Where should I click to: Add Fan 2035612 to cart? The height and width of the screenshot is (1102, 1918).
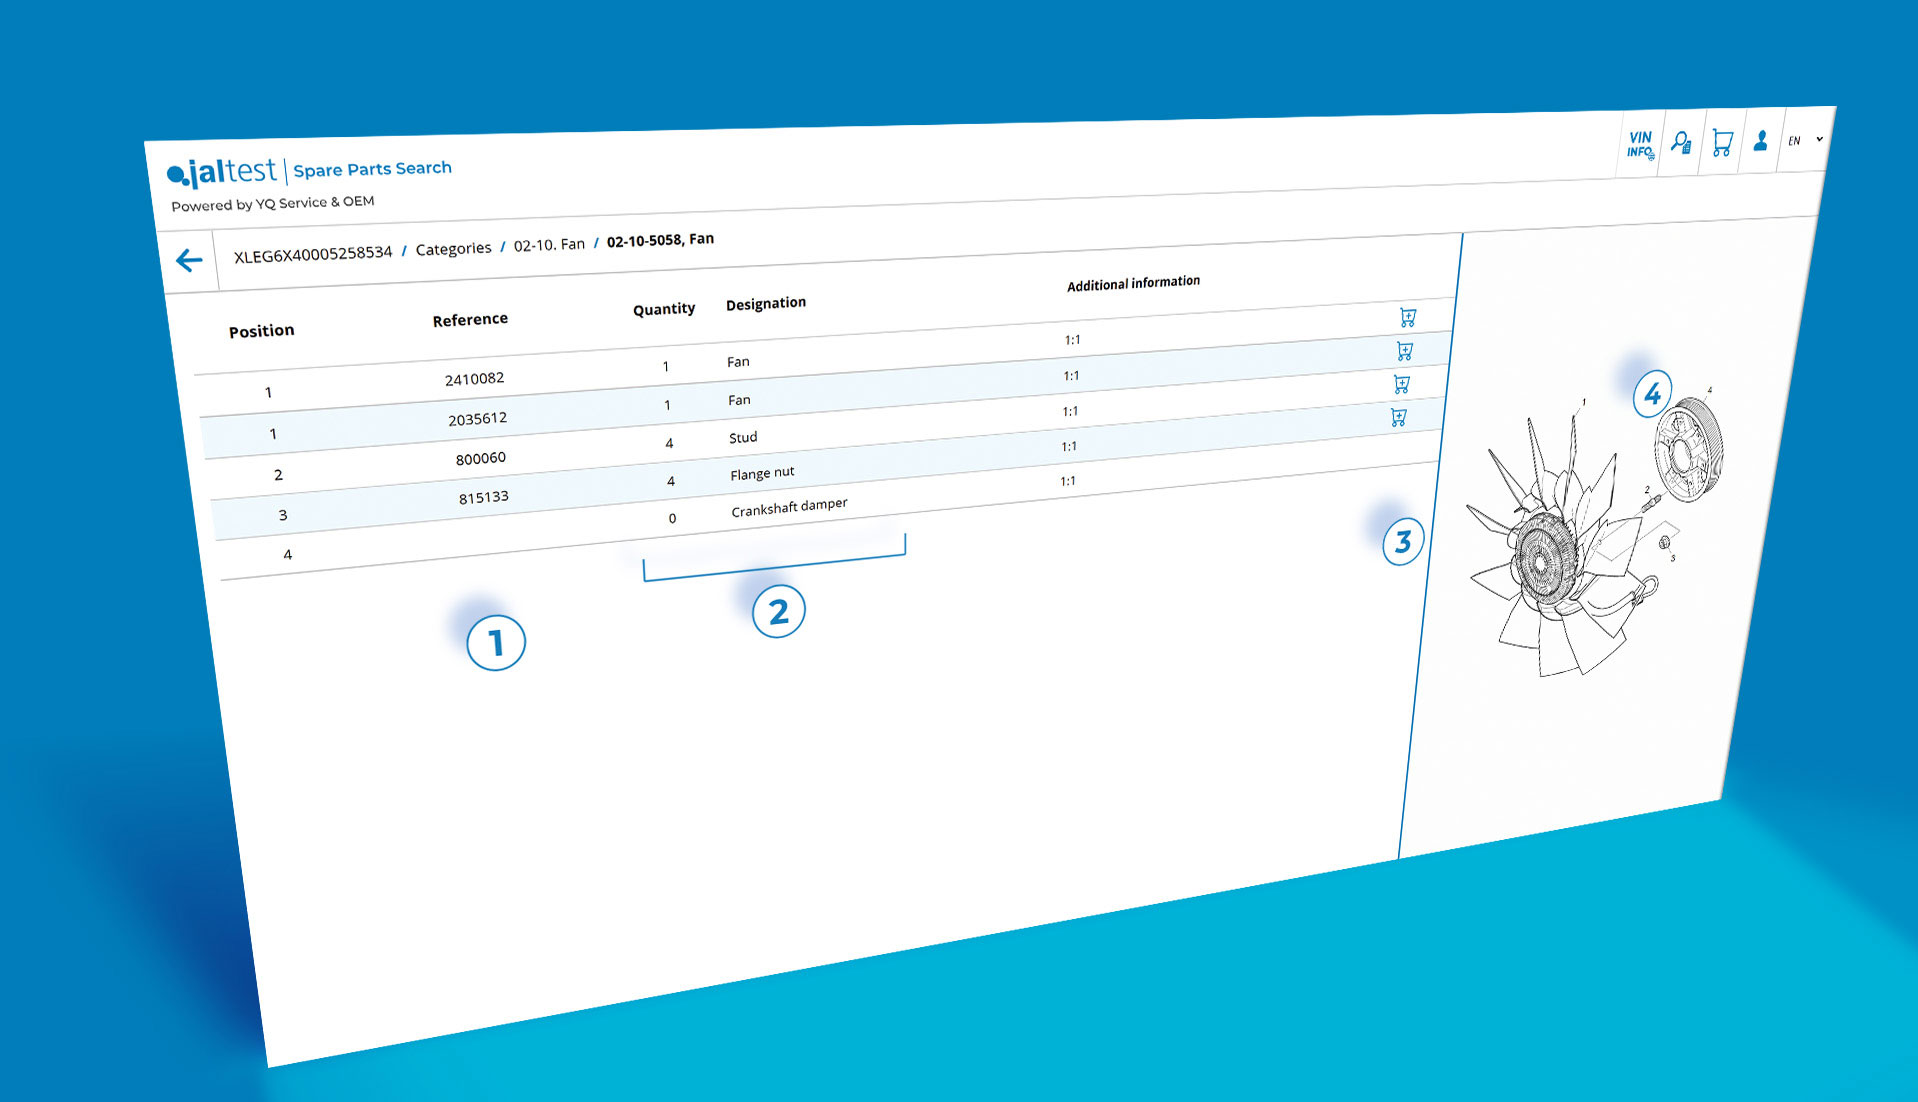coord(1405,351)
